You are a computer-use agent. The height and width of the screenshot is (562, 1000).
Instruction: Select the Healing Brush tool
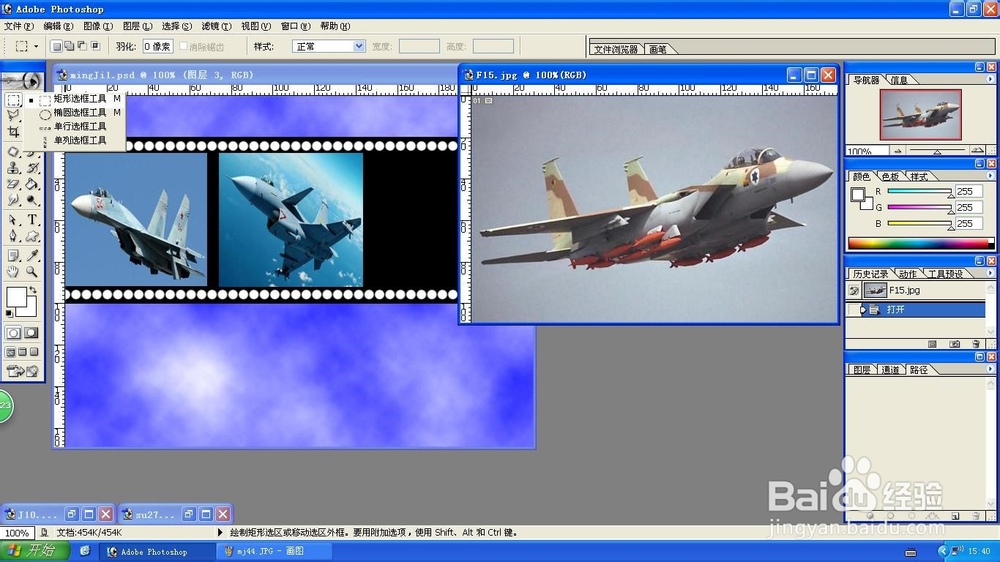pyautogui.click(x=13, y=152)
